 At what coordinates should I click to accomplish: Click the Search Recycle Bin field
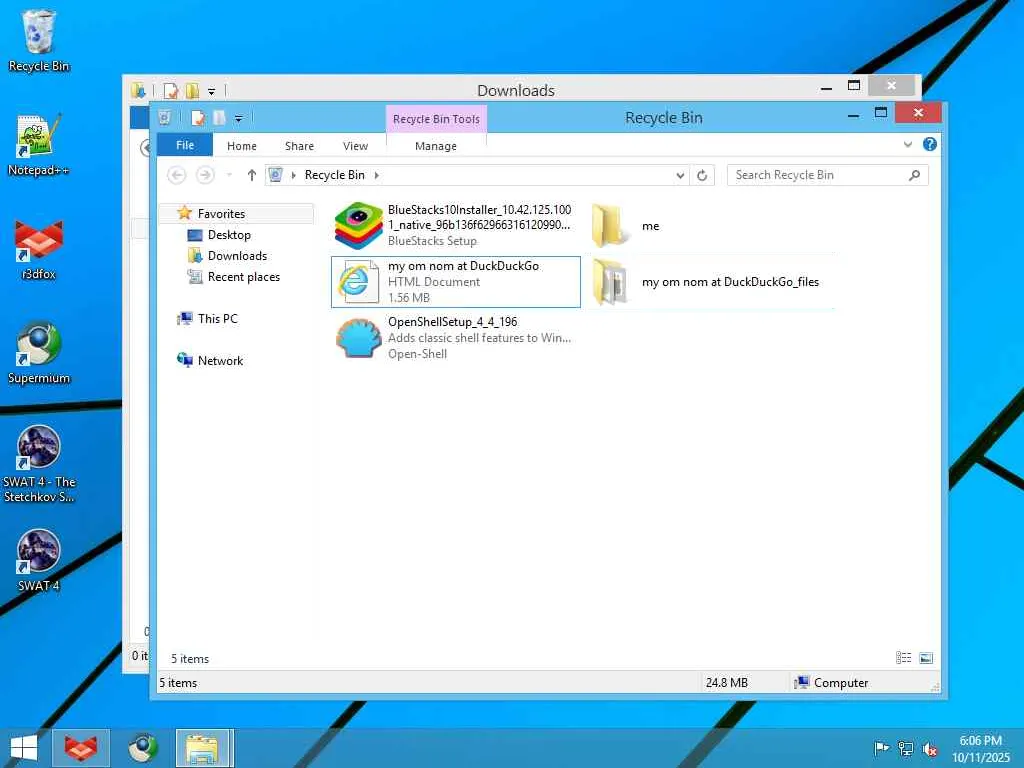(x=827, y=175)
